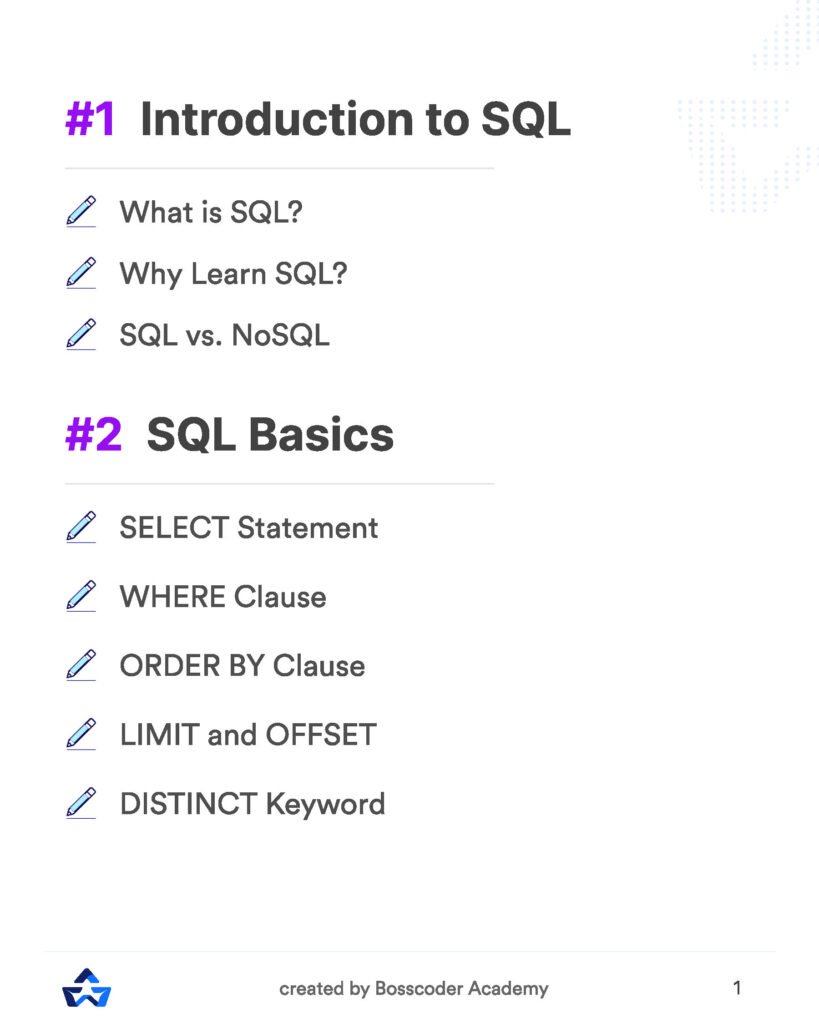Click the pencil icon beside DISTINCT Keyword
Viewport: 819px width, 1024px height.
click(x=81, y=803)
